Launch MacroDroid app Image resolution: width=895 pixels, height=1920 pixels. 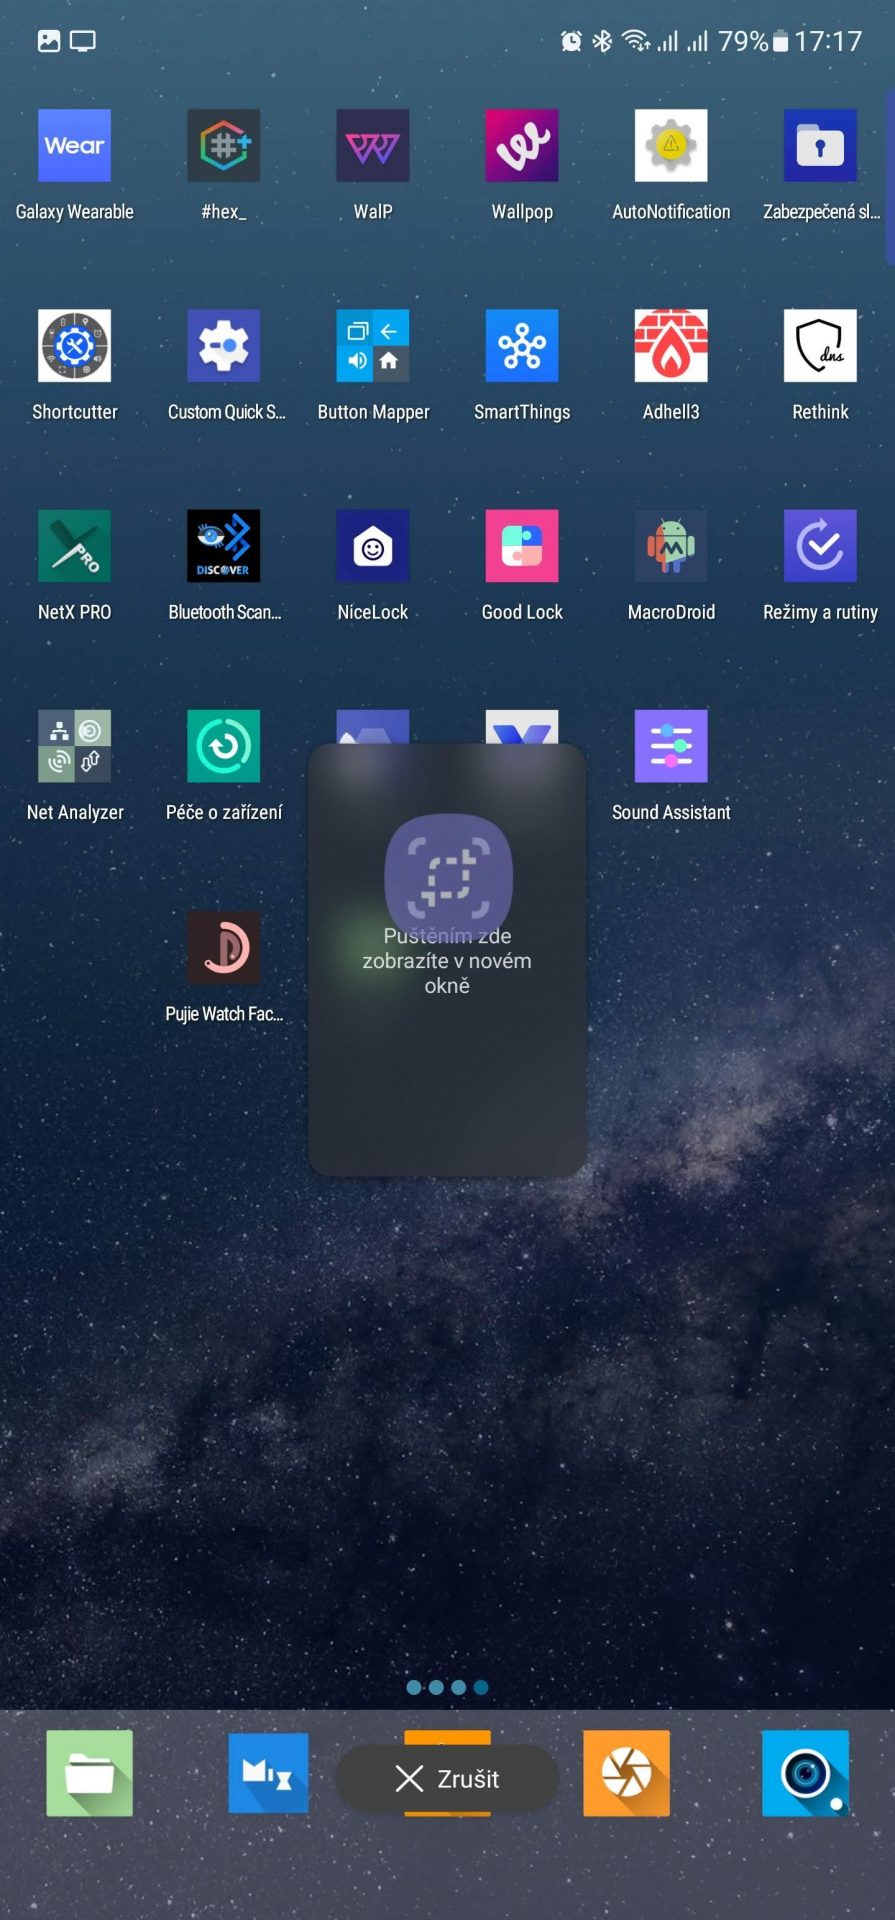point(671,546)
